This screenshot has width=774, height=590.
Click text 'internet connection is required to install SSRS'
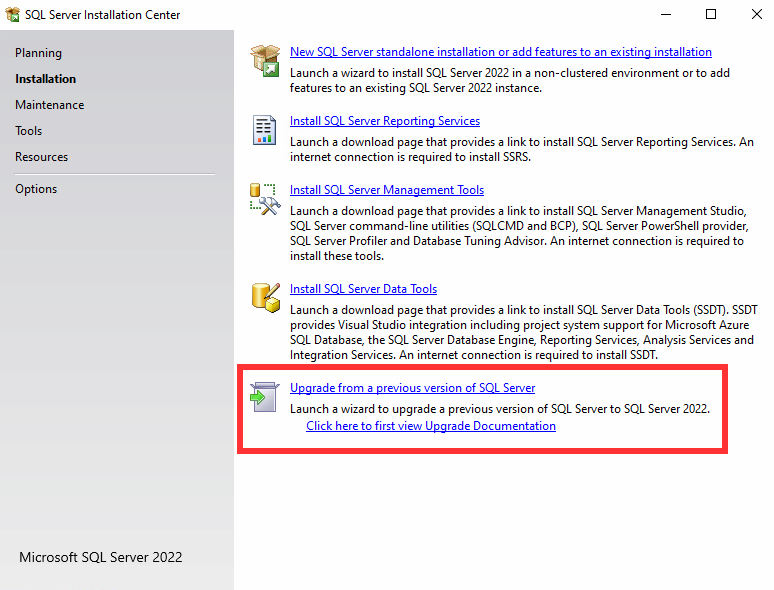410,157
